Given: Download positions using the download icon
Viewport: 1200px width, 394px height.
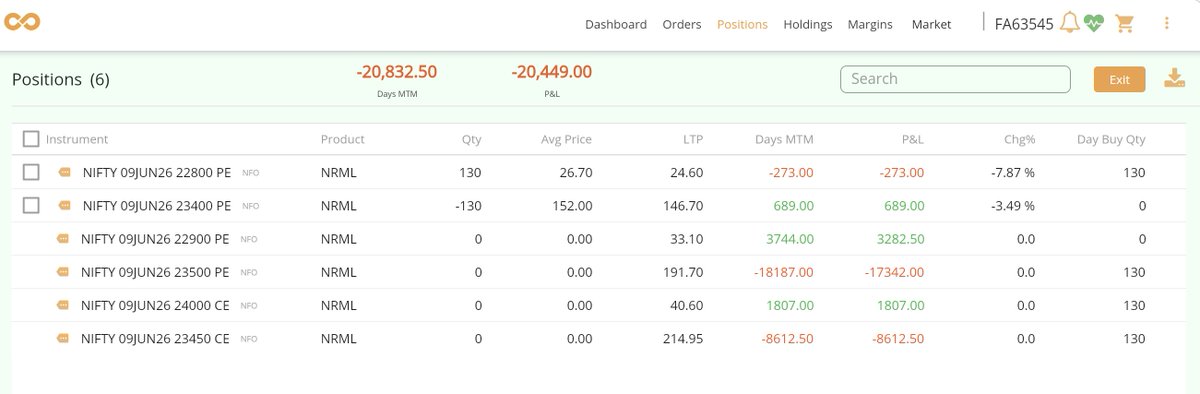Looking at the screenshot, I should point(1174,79).
